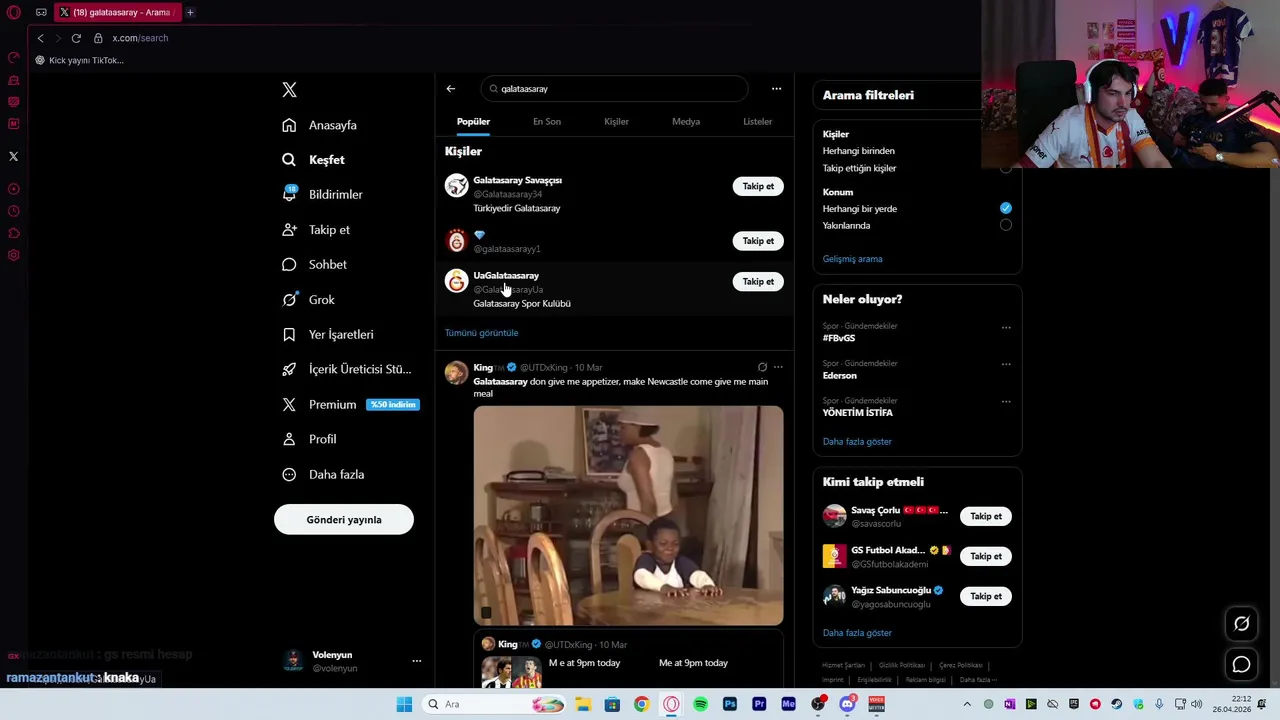Viewport: 1280px width, 720px height.
Task: Reload the x.com page
Action: tap(76, 38)
